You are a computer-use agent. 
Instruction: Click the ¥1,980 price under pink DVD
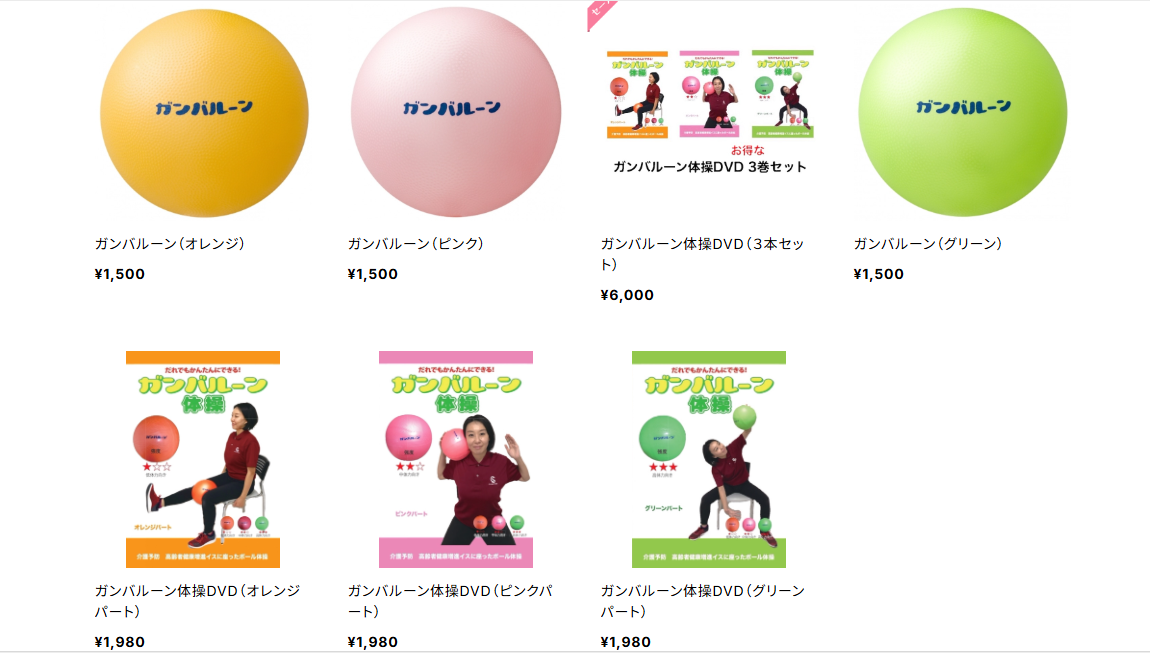point(373,642)
